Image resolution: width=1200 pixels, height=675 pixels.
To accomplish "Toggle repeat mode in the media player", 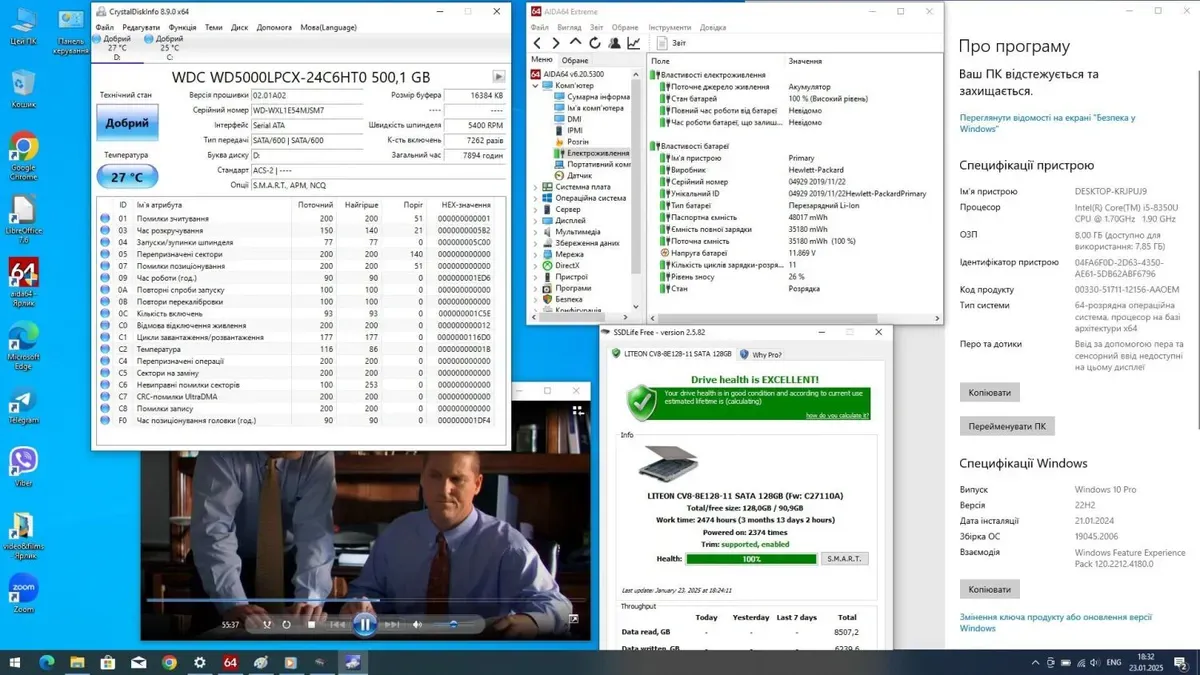I will tap(287, 625).
